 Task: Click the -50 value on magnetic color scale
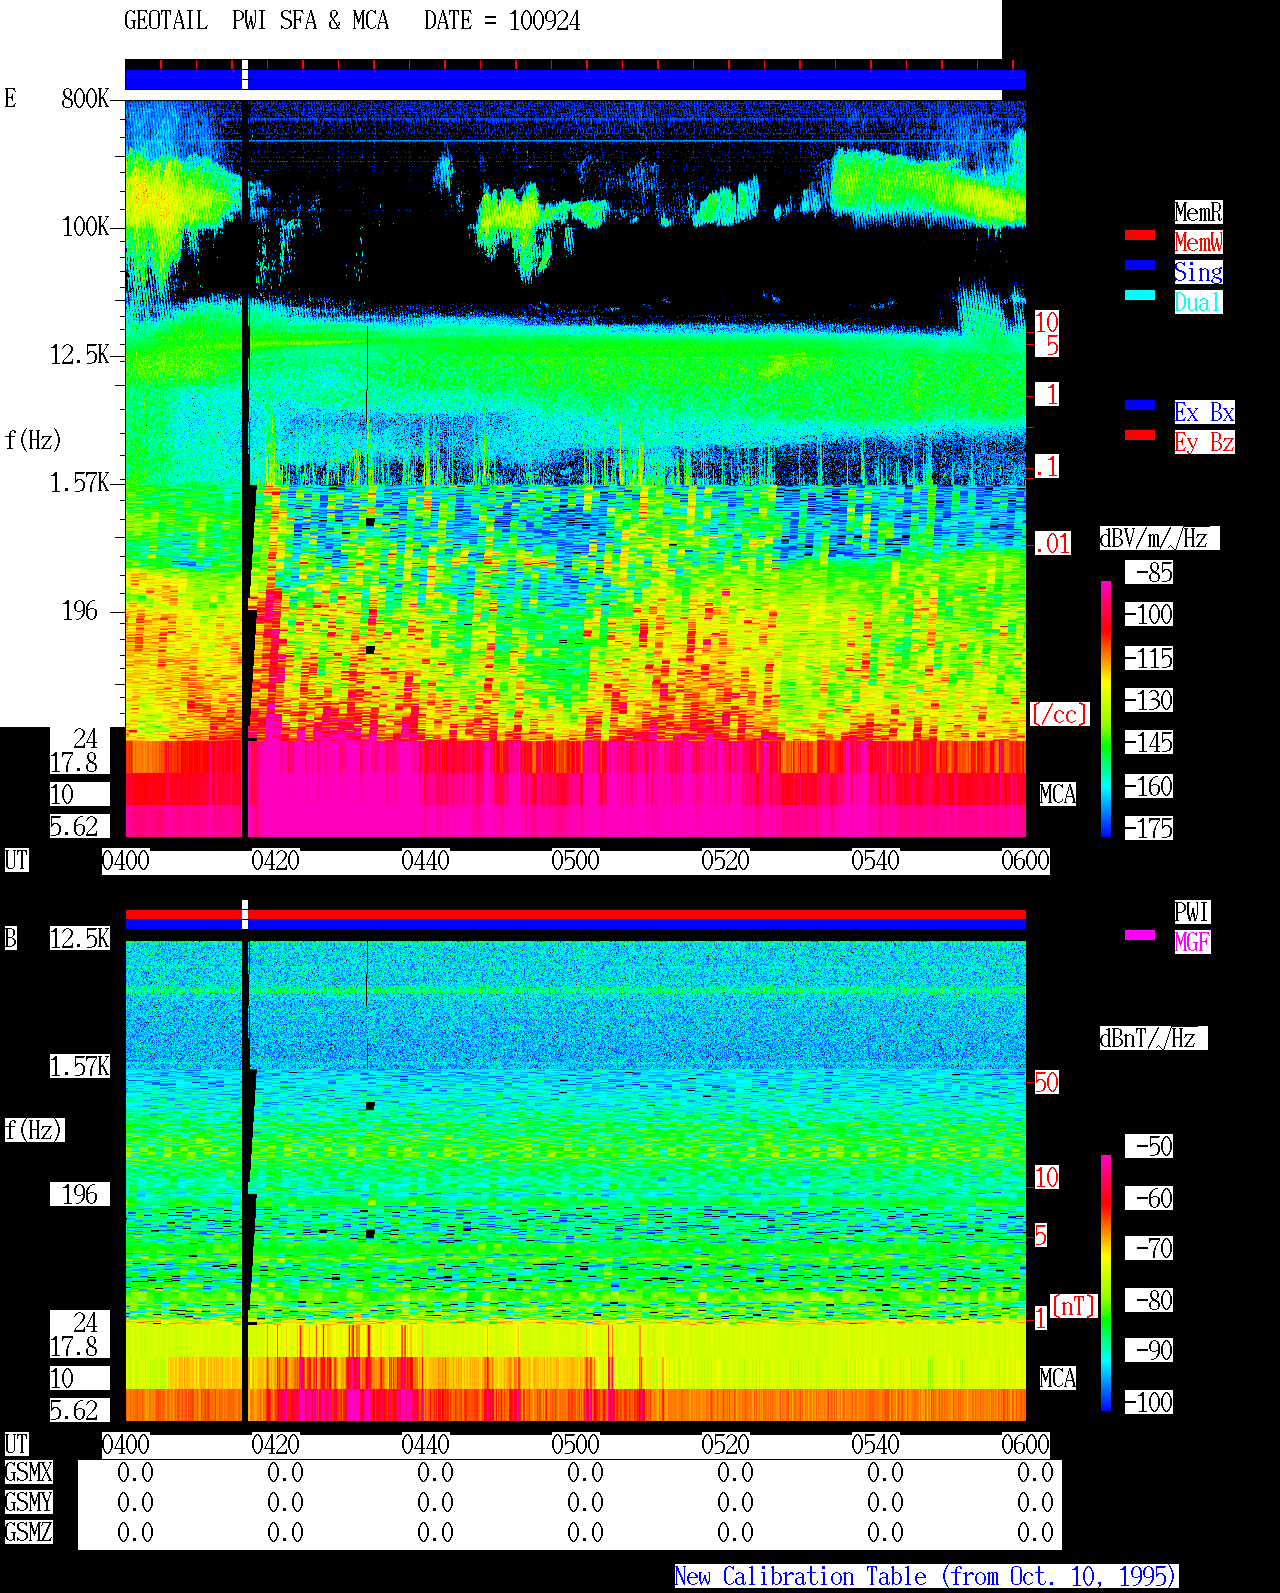[x=1149, y=1146]
